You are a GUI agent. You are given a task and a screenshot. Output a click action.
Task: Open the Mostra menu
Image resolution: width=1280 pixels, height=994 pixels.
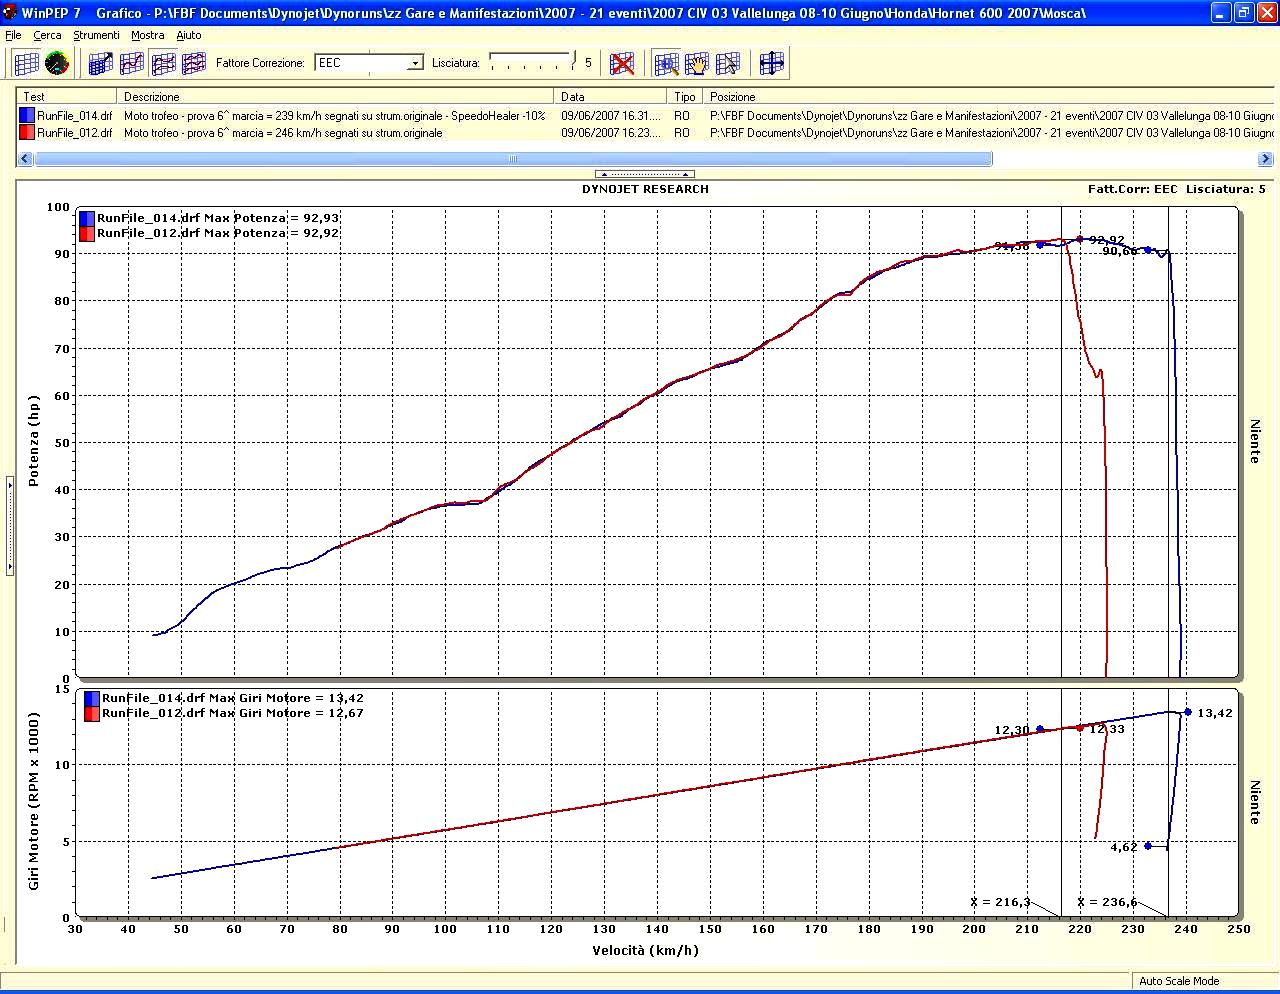pos(148,35)
